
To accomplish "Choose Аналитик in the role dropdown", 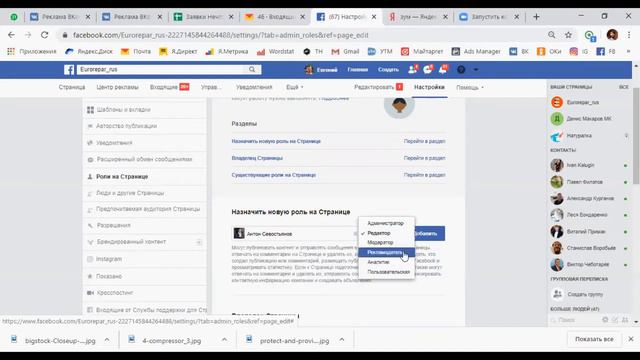I will pos(386,262).
